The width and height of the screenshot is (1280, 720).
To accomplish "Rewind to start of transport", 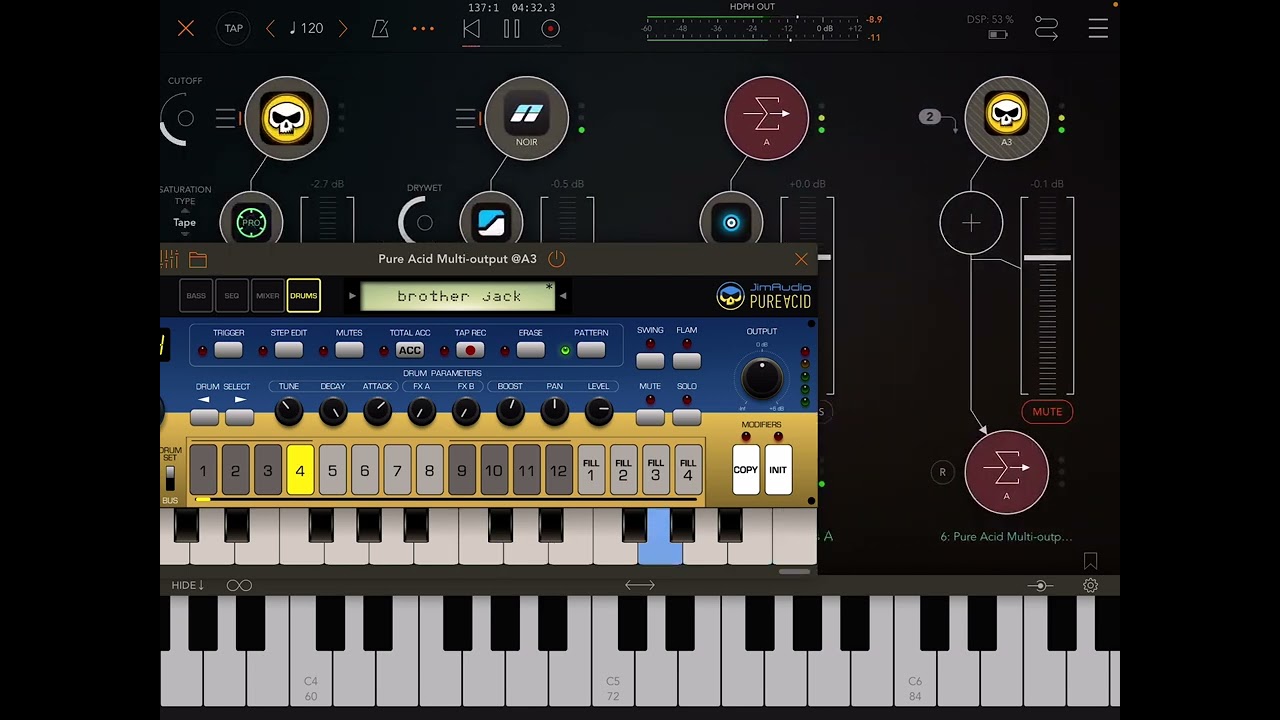I will (471, 29).
